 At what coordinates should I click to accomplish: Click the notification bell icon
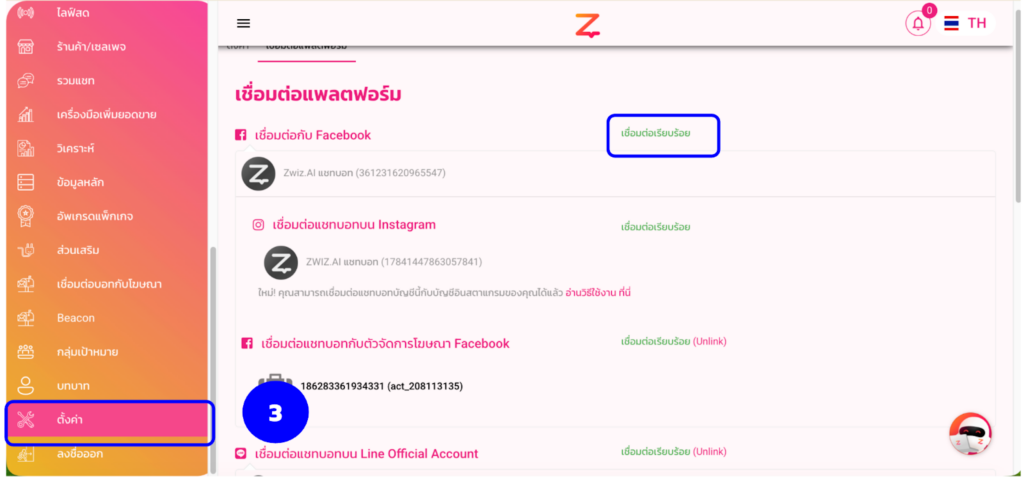(918, 24)
